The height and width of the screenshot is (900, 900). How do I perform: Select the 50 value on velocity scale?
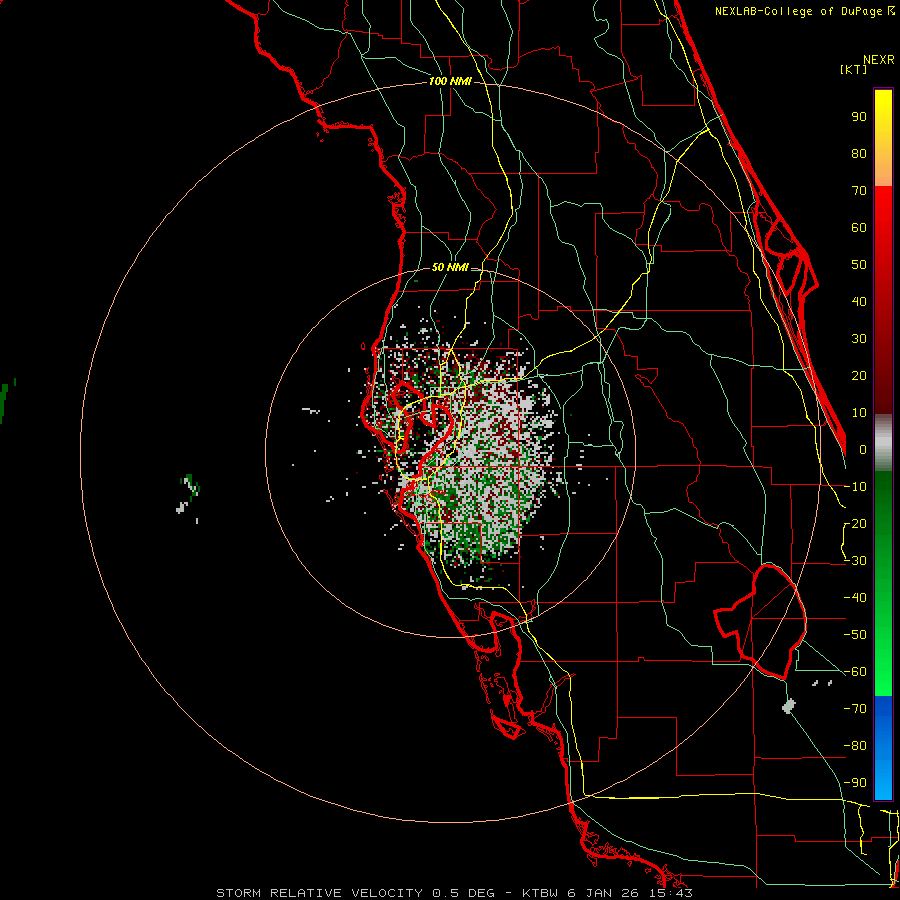click(859, 265)
